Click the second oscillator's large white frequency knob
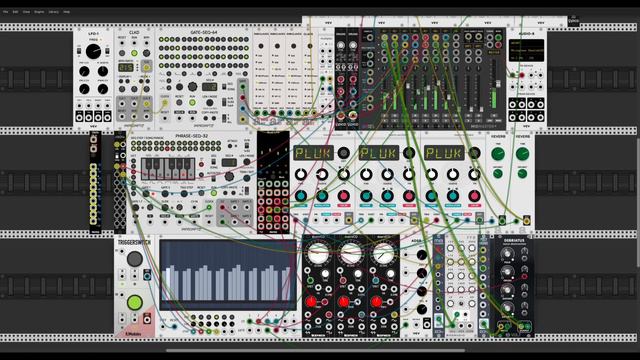 tap(351, 253)
